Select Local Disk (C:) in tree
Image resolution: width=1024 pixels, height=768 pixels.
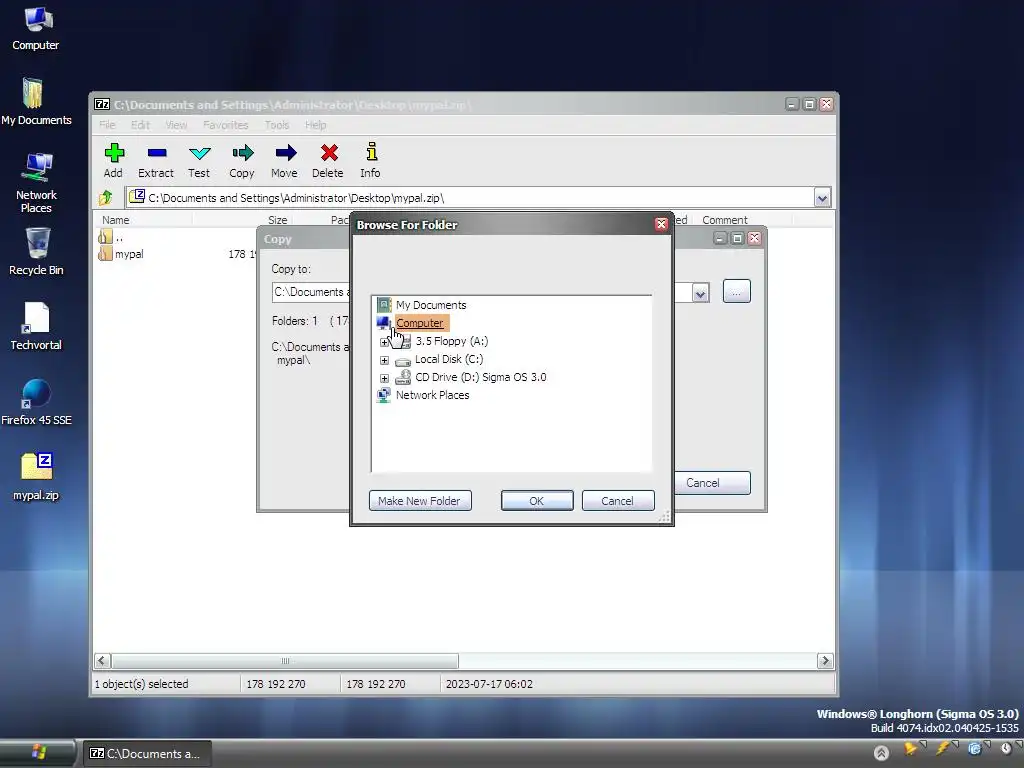pos(449,359)
